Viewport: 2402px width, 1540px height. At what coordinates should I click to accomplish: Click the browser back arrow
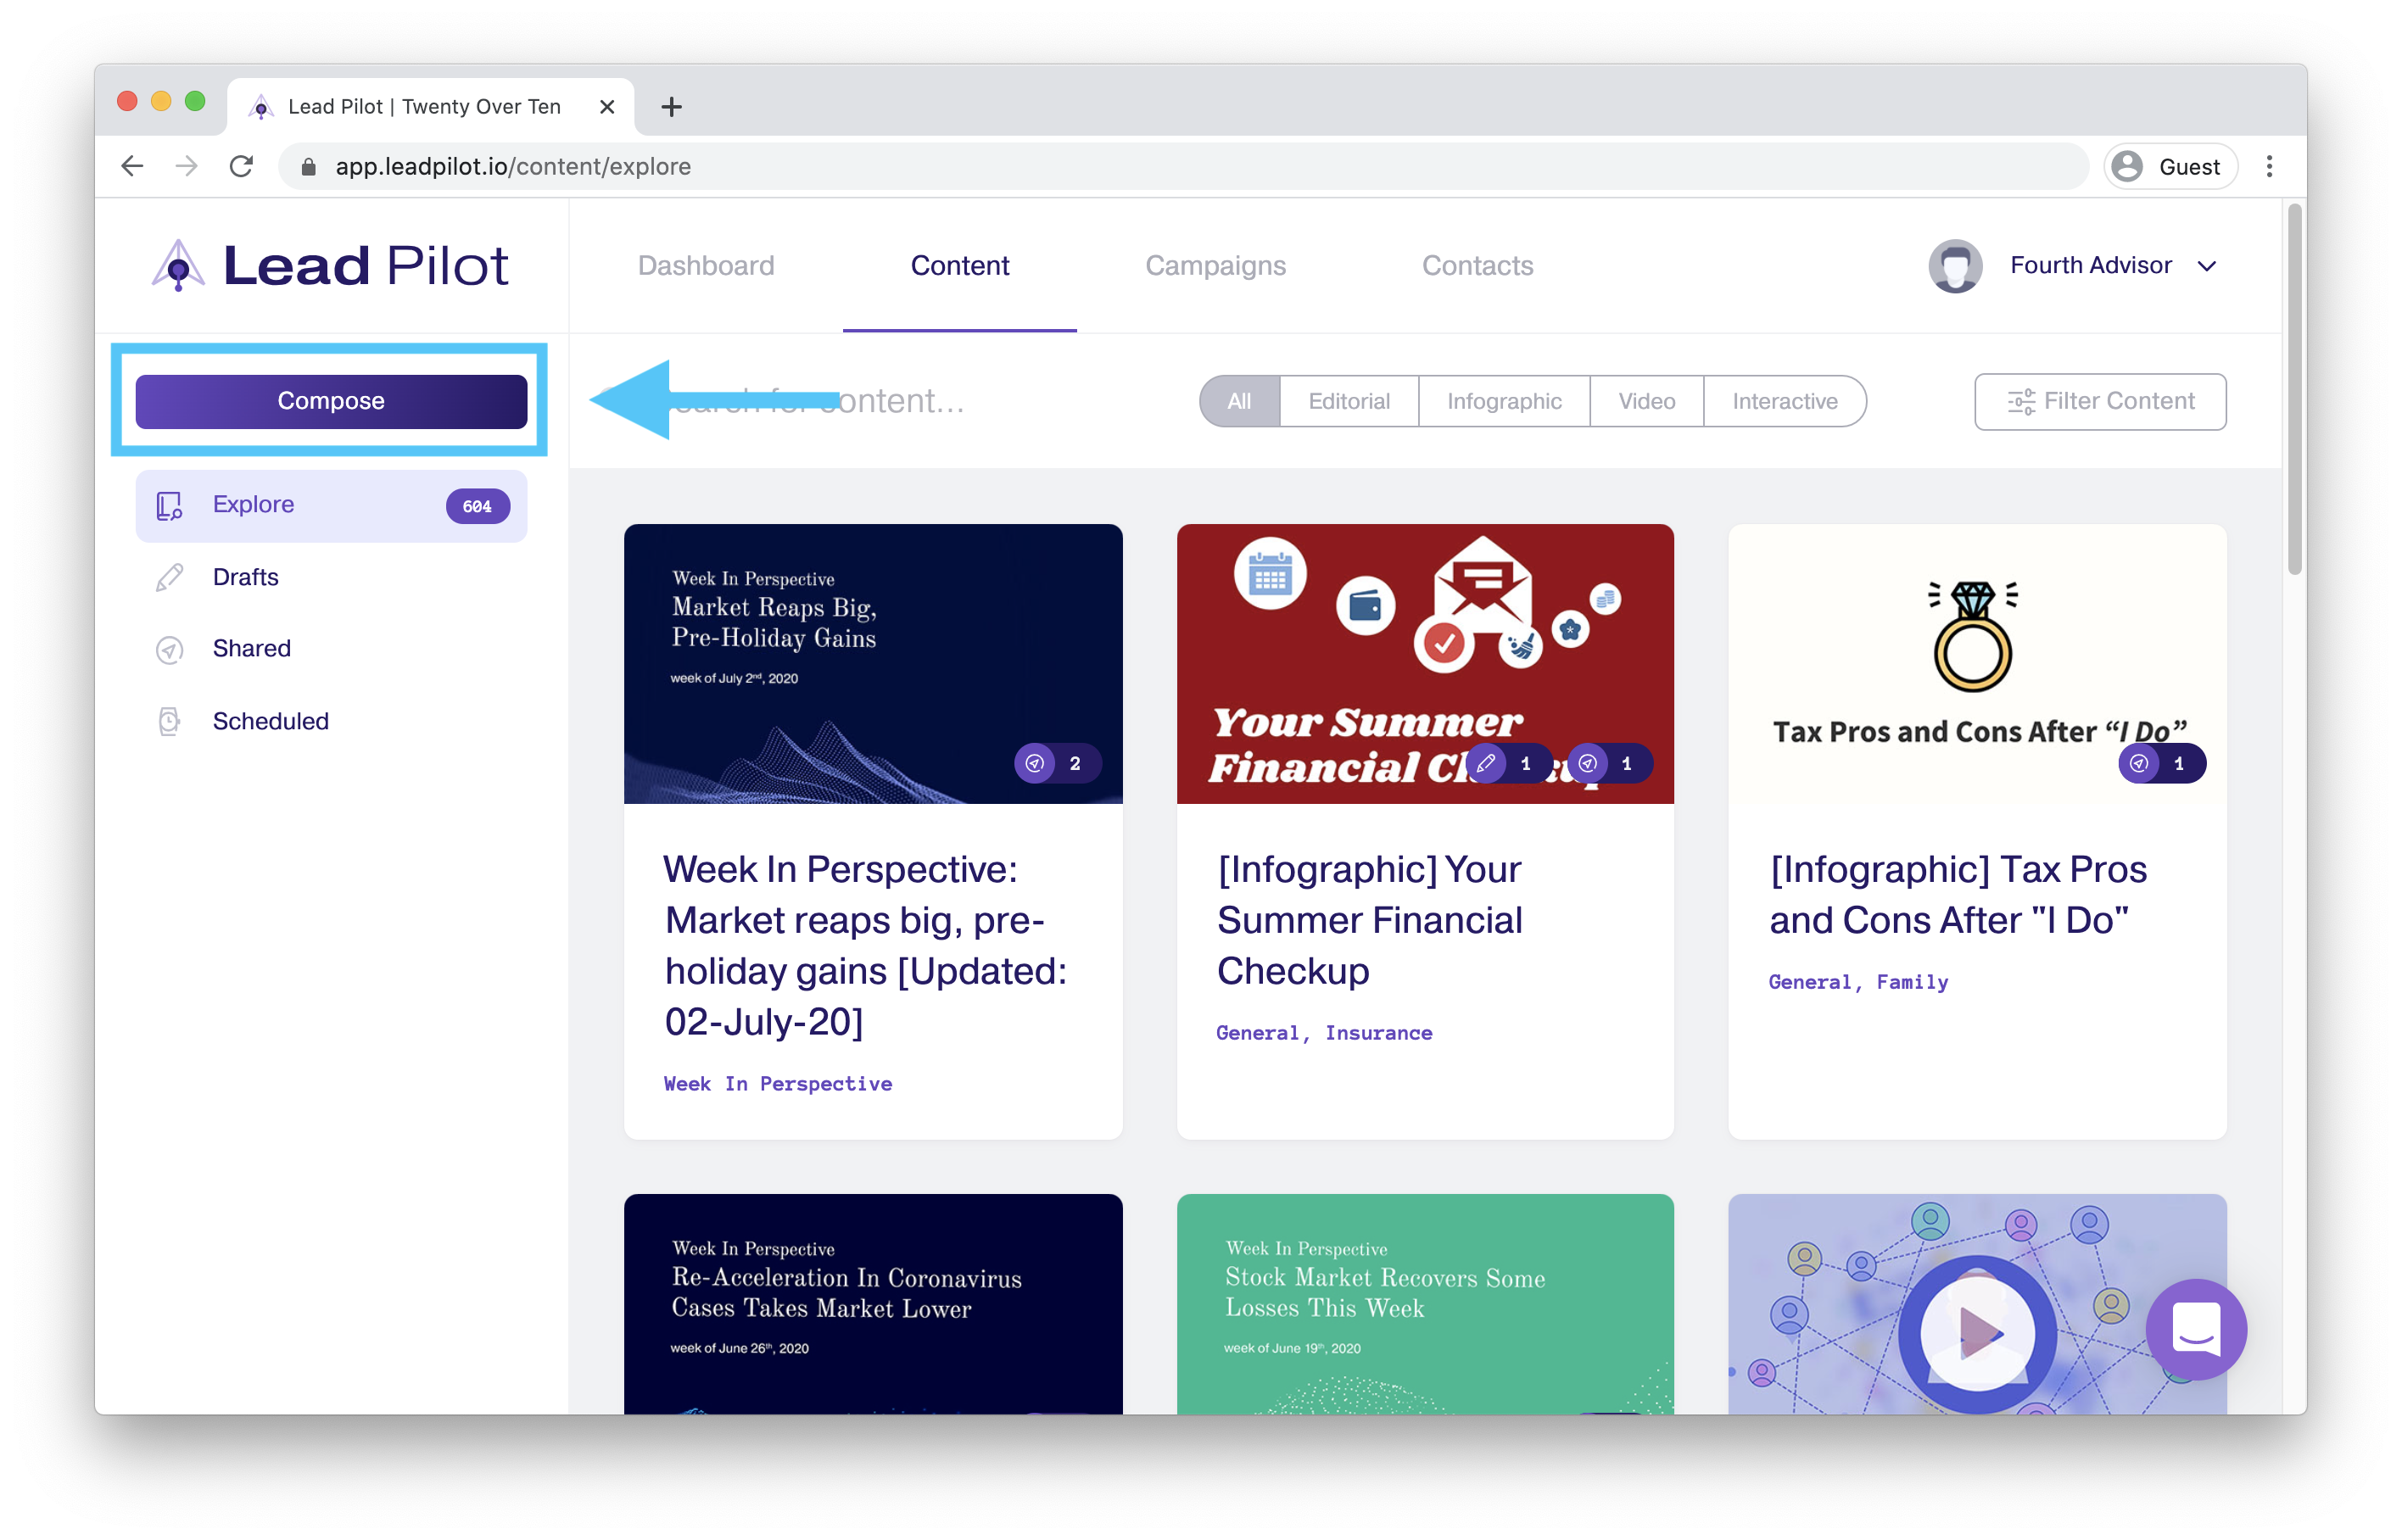click(x=132, y=166)
